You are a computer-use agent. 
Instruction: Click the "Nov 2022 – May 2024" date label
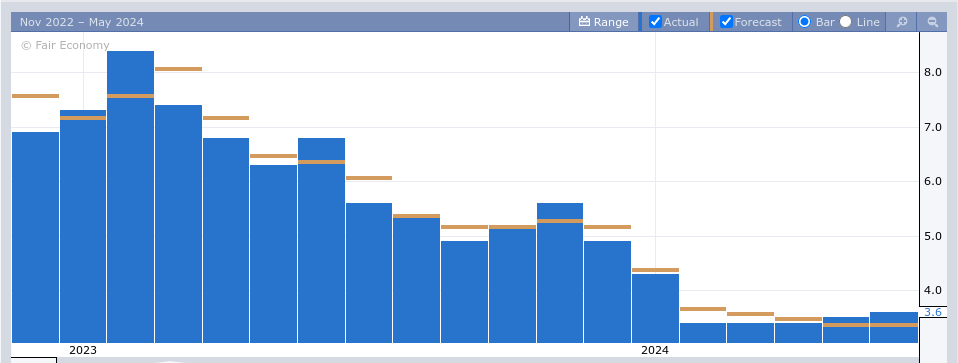82,22
